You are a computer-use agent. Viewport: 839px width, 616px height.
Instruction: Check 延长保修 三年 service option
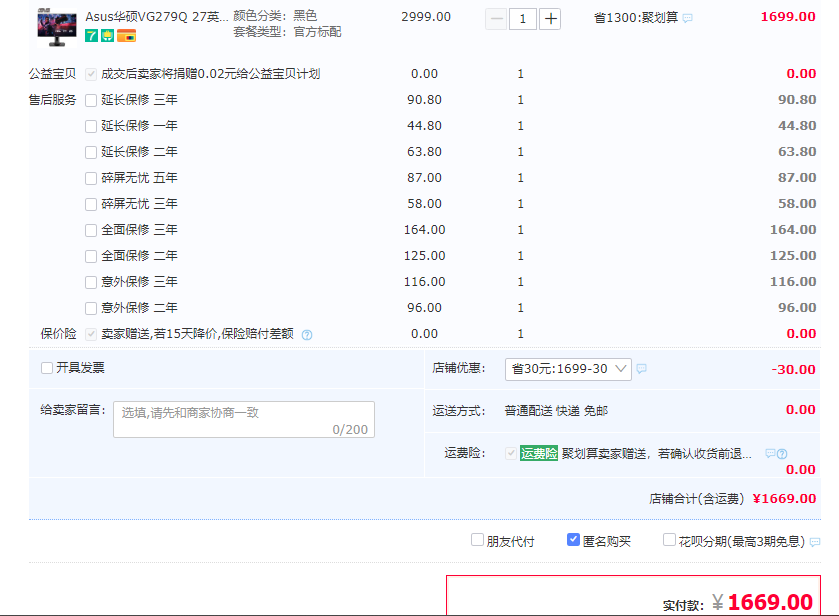(x=91, y=101)
